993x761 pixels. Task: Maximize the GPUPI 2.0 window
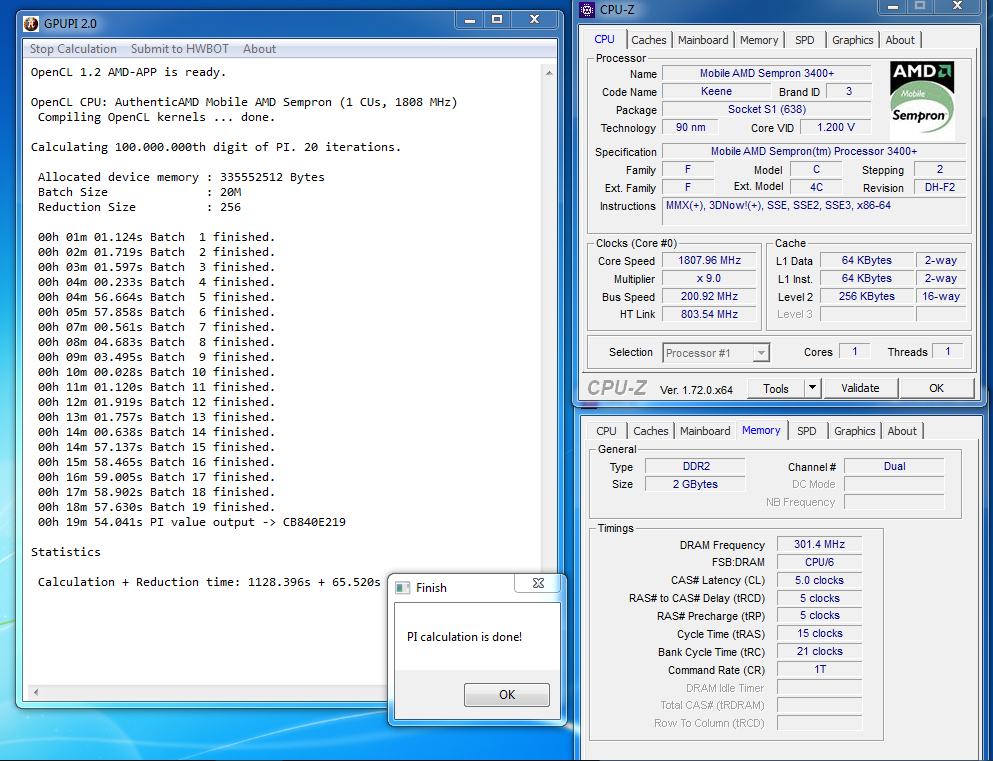498,20
